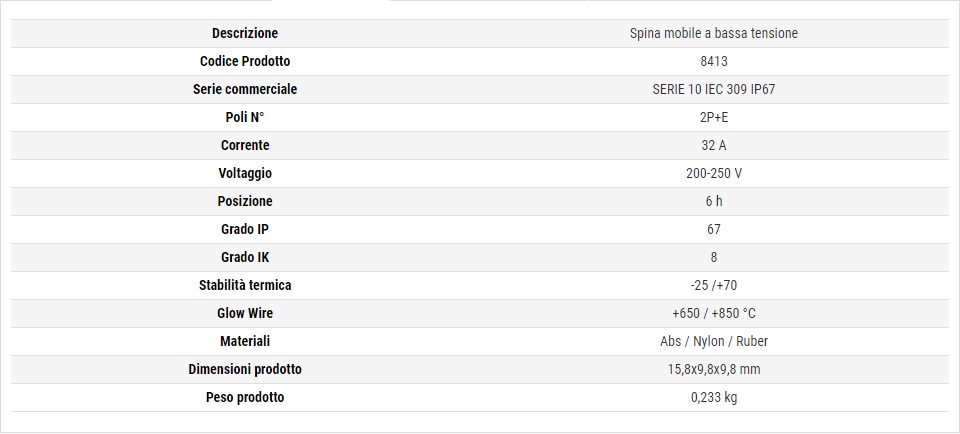Select the '6 h' position value

[x=713, y=201]
